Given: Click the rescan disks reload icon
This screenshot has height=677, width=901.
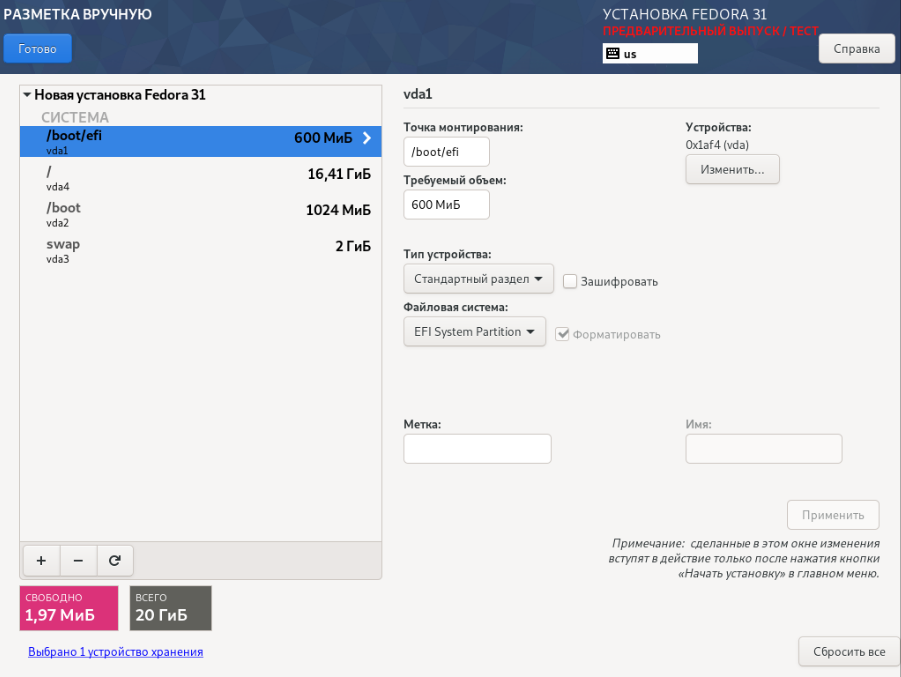Looking at the screenshot, I should 115,560.
